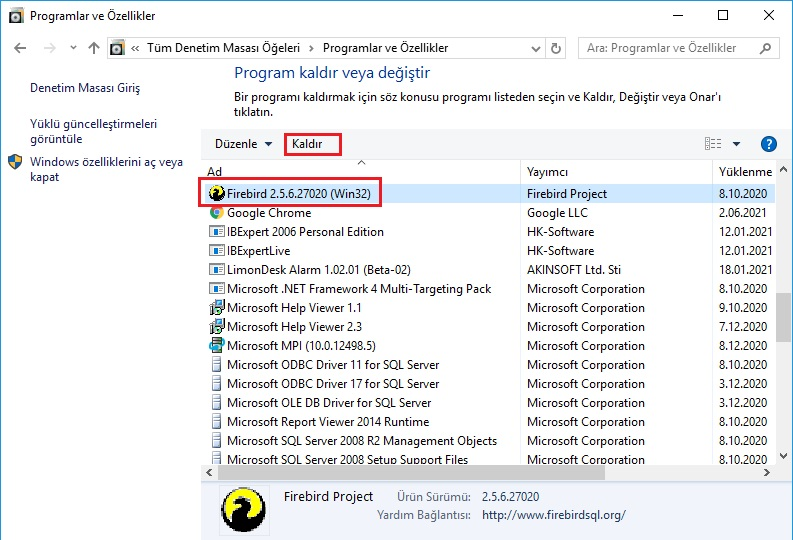Open the address bar history dropdown
Viewport: 793px width, 540px height.
(x=536, y=49)
